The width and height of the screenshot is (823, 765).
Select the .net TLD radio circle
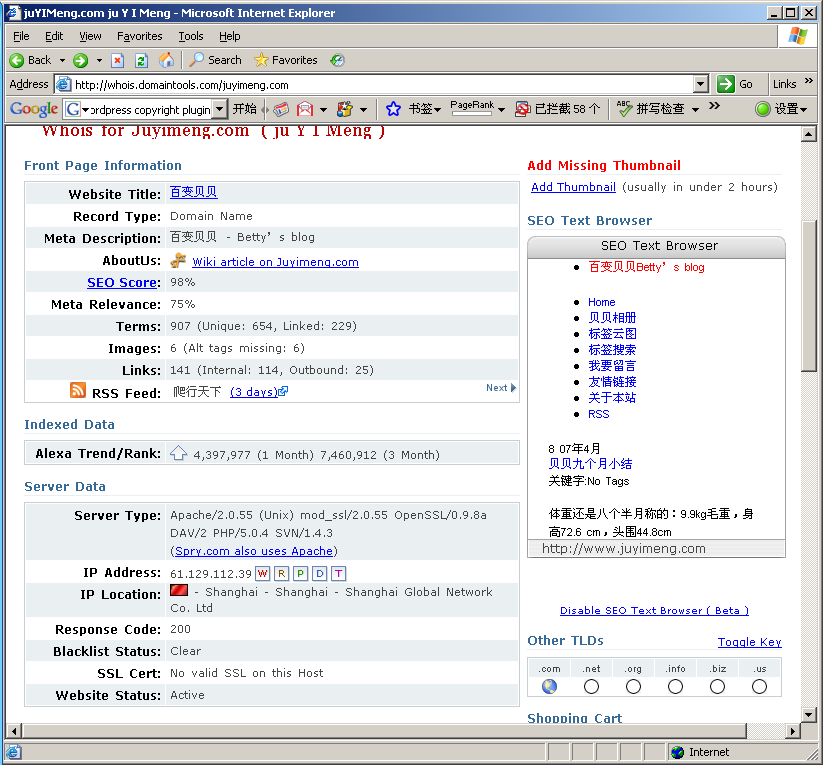pos(591,686)
